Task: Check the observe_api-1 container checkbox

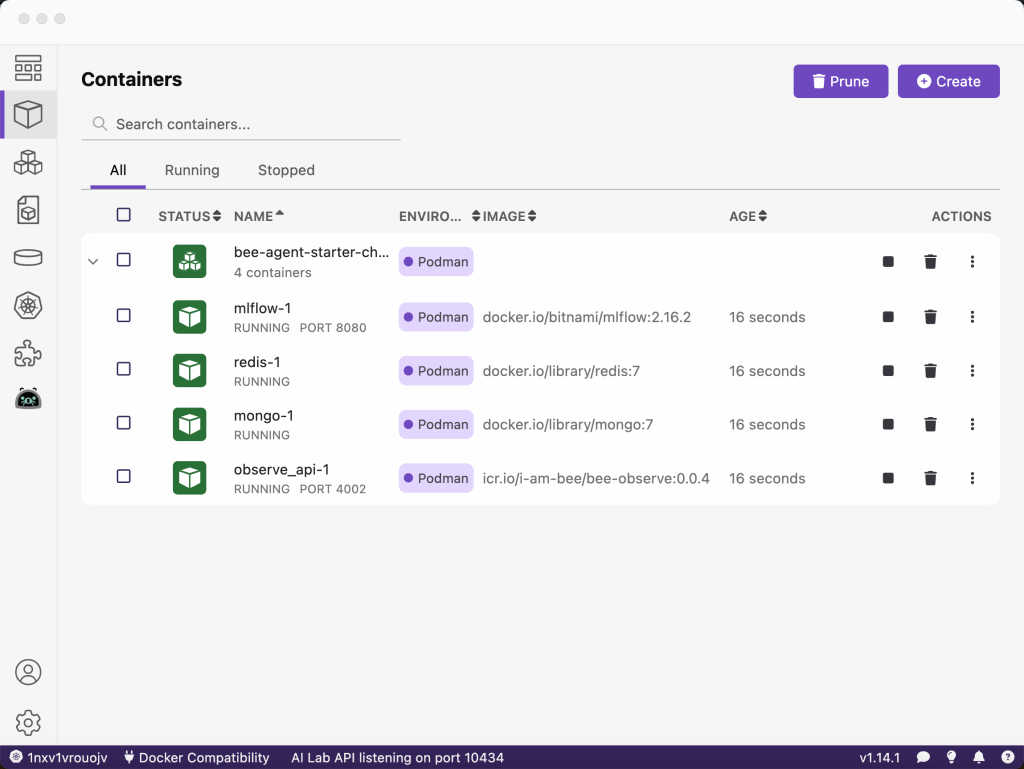Action: [124, 476]
